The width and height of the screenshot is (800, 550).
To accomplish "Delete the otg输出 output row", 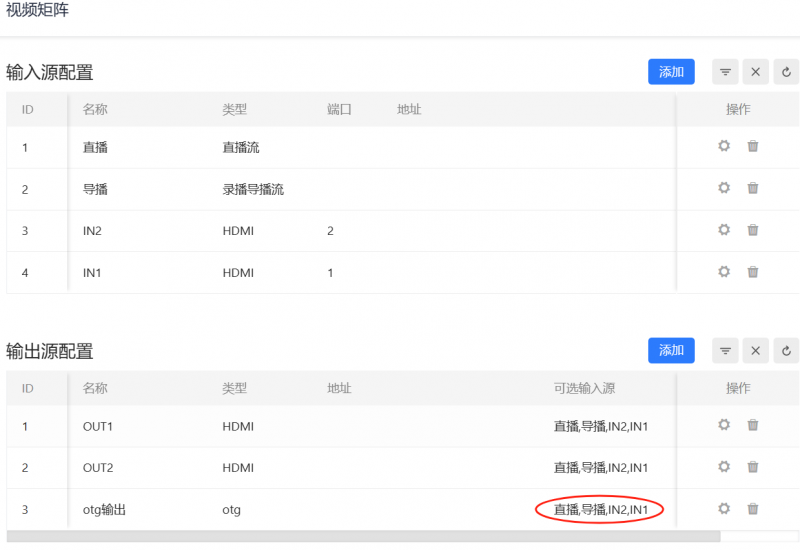I will click(753, 509).
